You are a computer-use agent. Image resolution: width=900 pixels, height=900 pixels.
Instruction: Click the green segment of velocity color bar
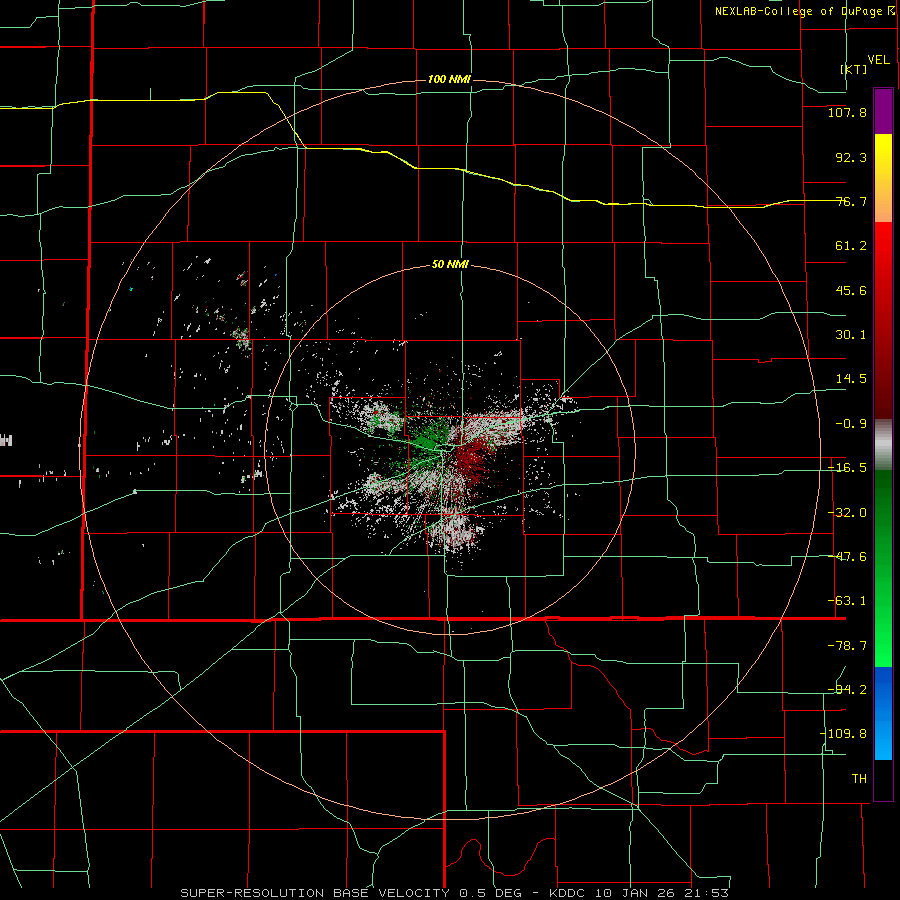pos(883,568)
